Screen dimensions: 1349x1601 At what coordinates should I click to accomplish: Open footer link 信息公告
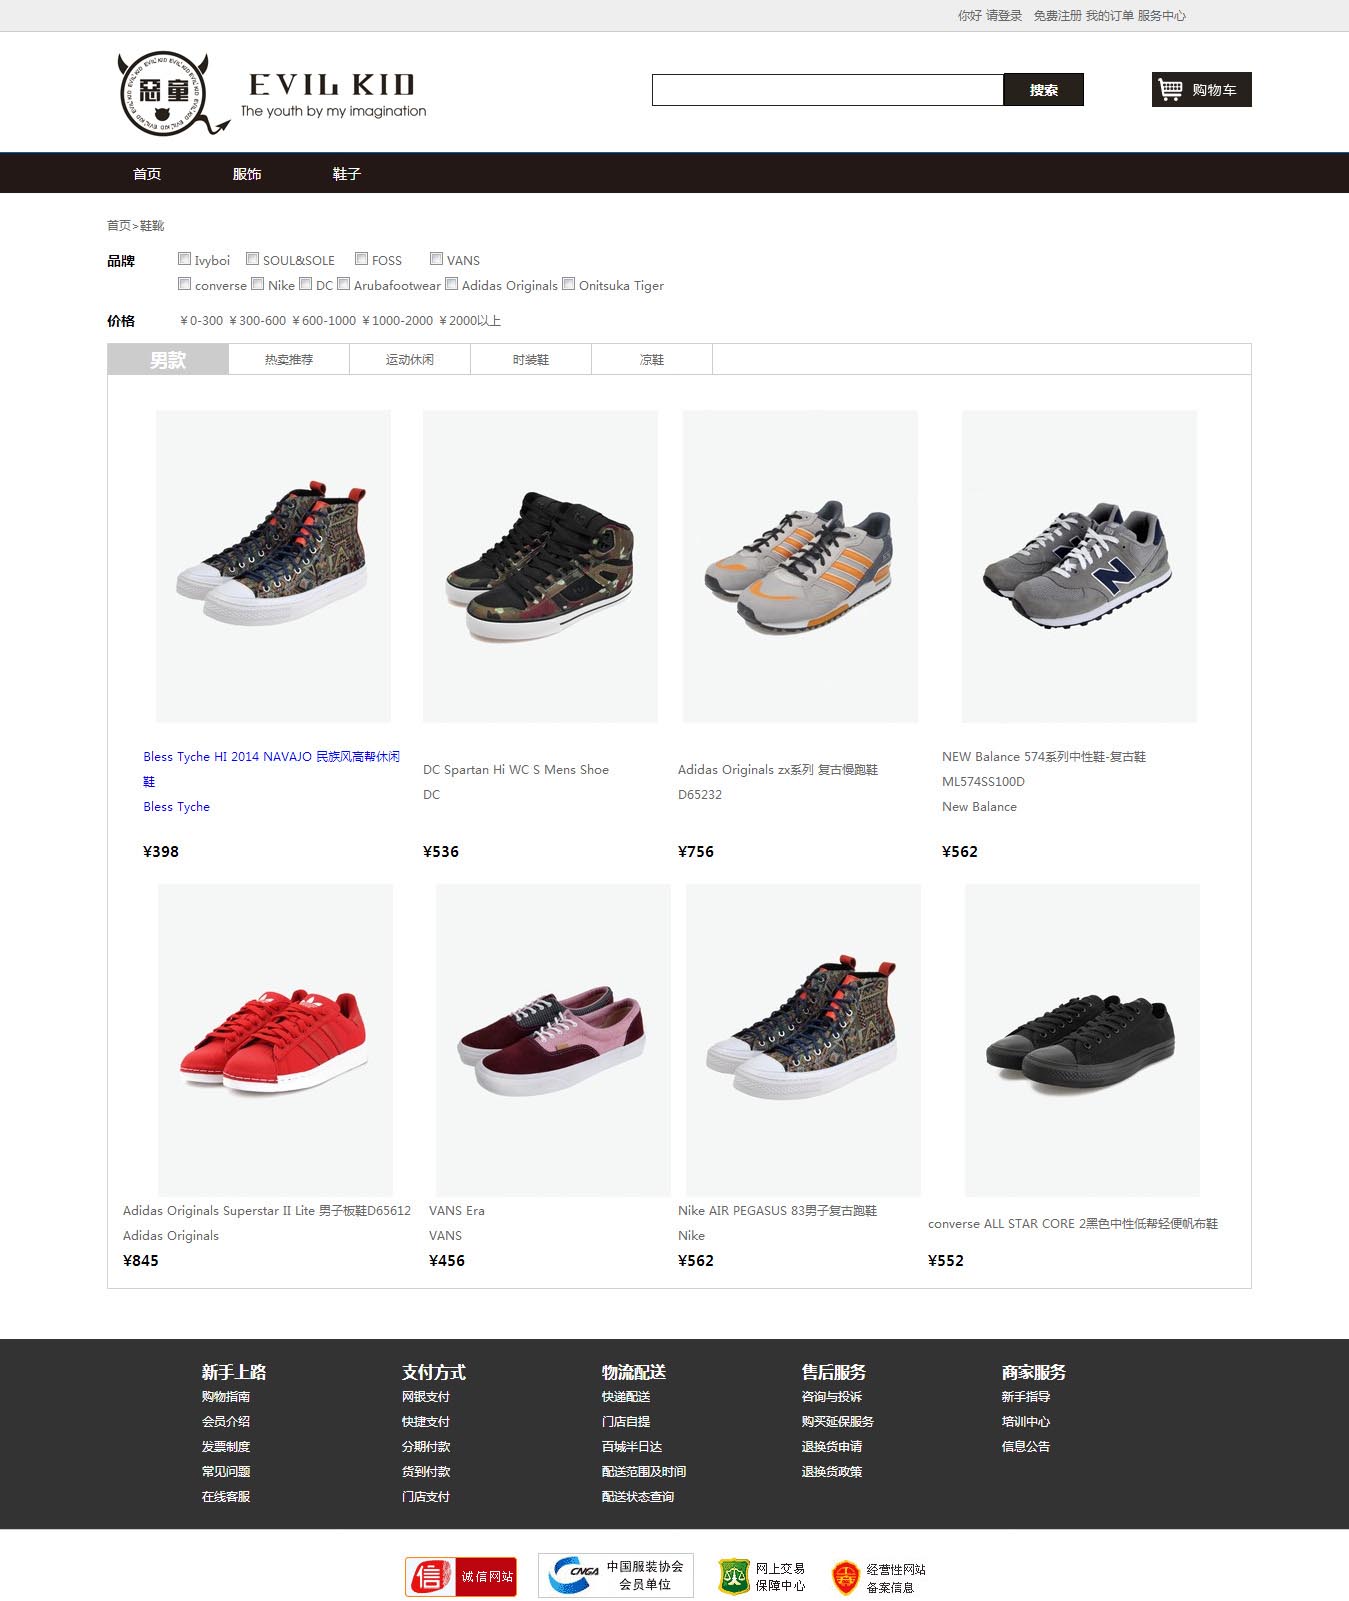point(1026,1447)
